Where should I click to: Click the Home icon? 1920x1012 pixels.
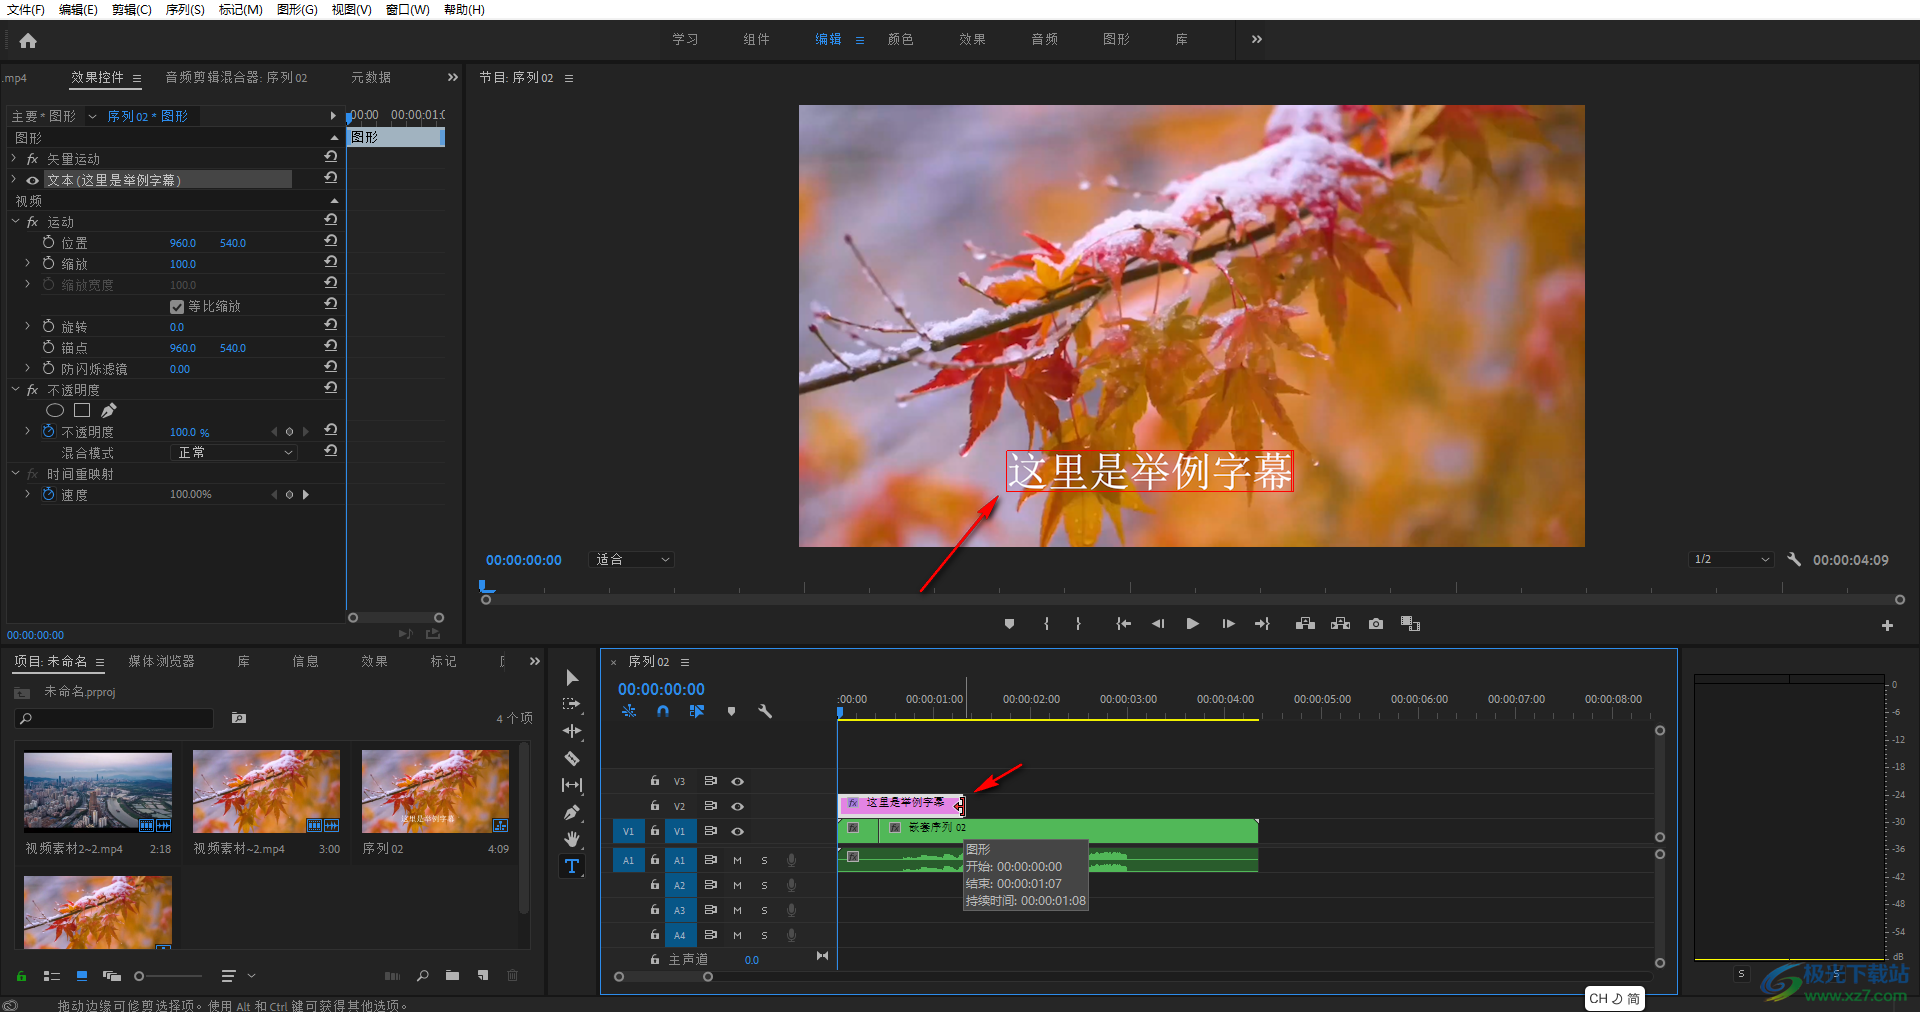[28, 41]
